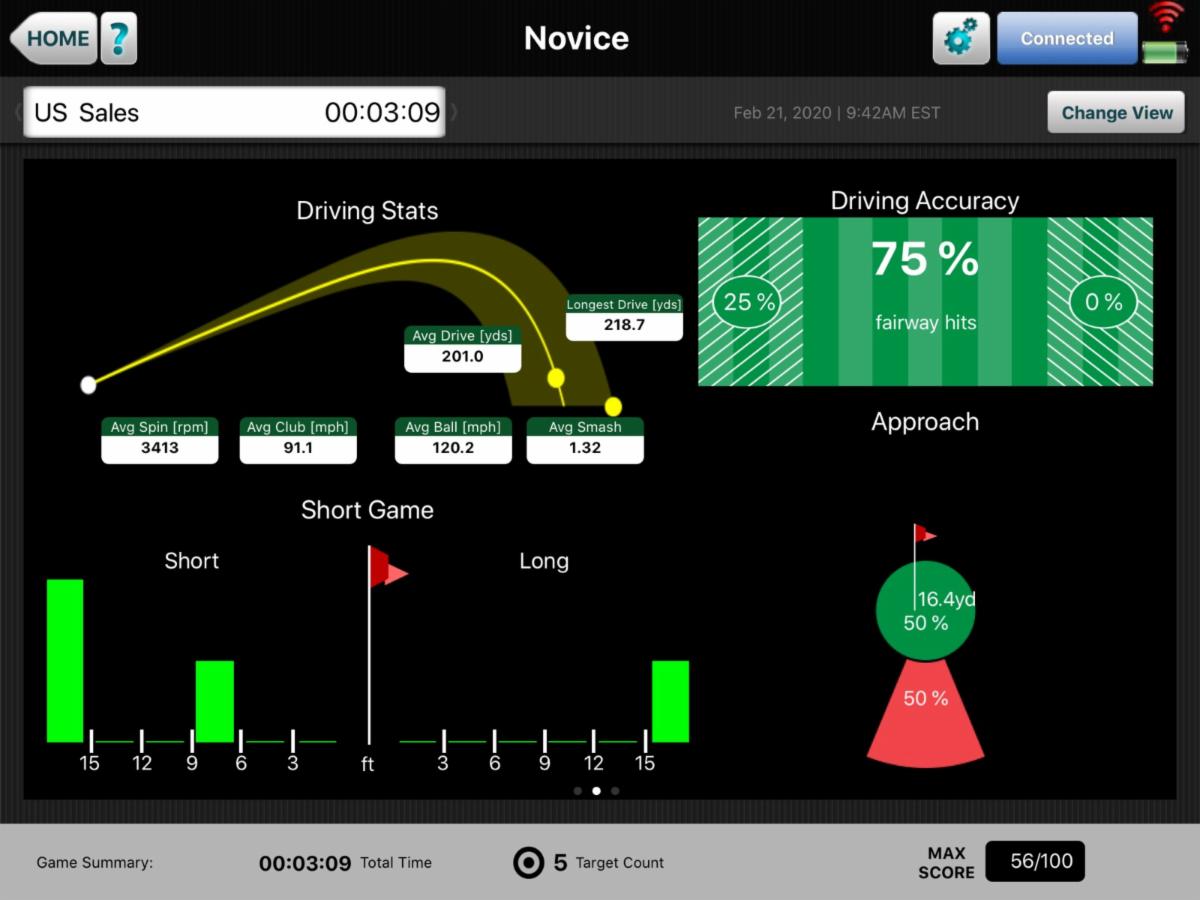Click the 25% left rough zone in Driving Accuracy
The height and width of the screenshot is (900, 1200).
pyautogui.click(x=747, y=302)
